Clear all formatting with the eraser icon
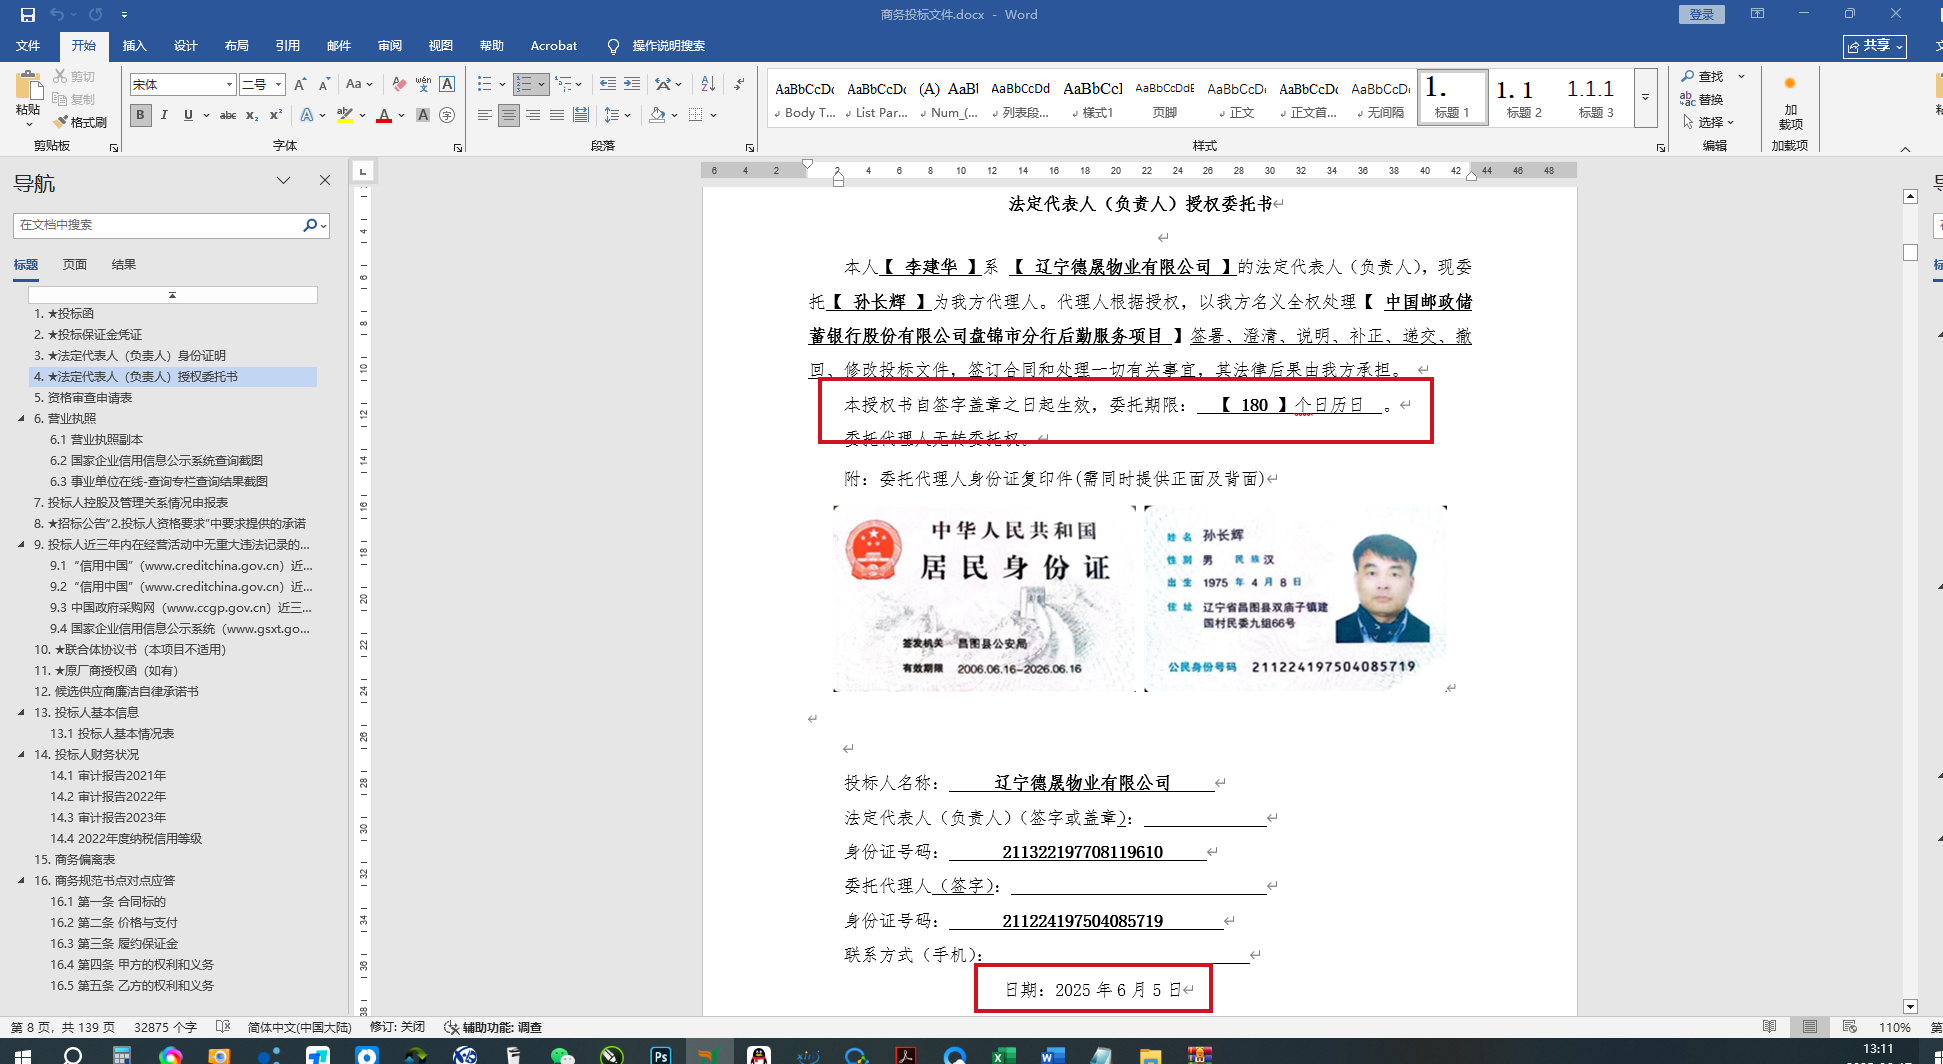This screenshot has height=1064, width=1943. pos(399,85)
